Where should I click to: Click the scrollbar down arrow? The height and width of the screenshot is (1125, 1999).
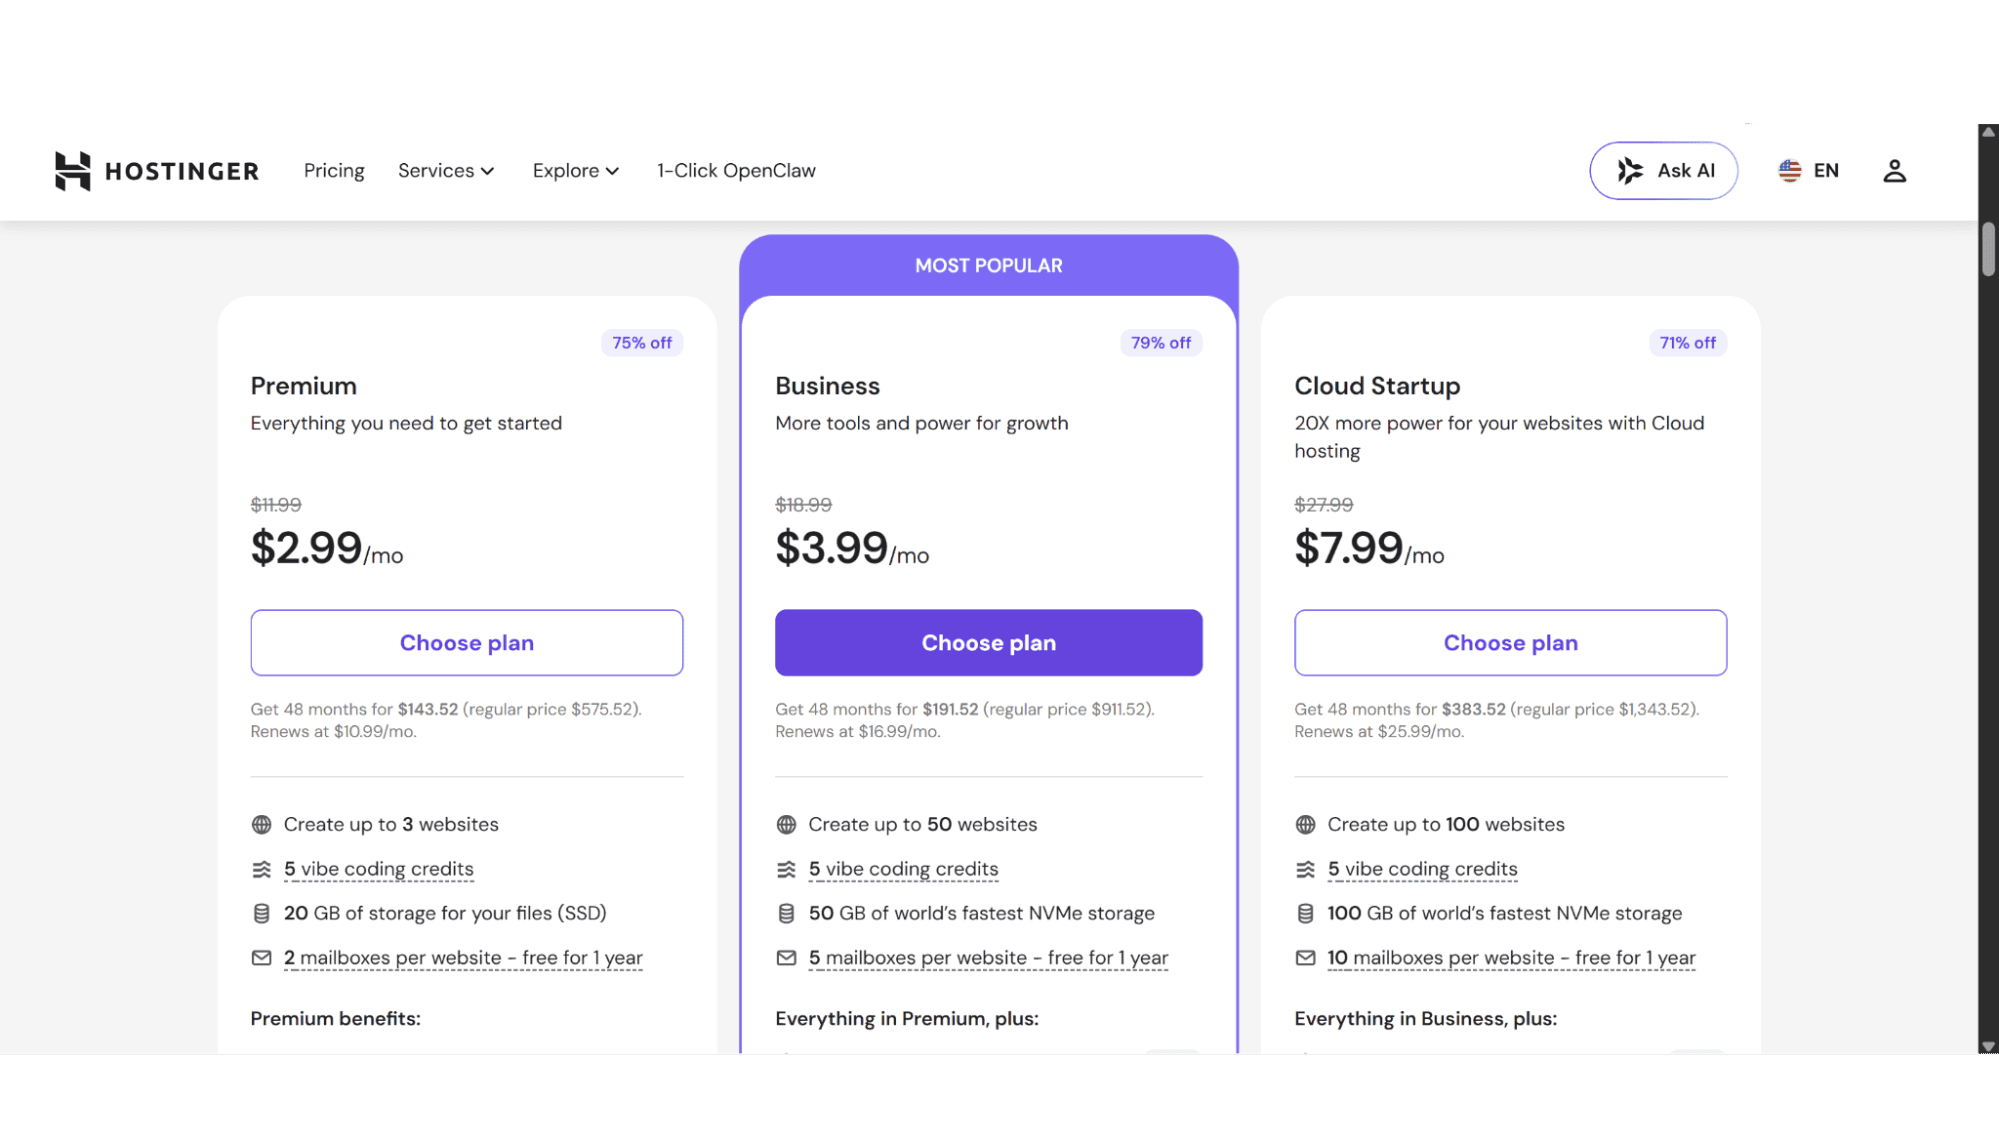tap(1988, 1046)
